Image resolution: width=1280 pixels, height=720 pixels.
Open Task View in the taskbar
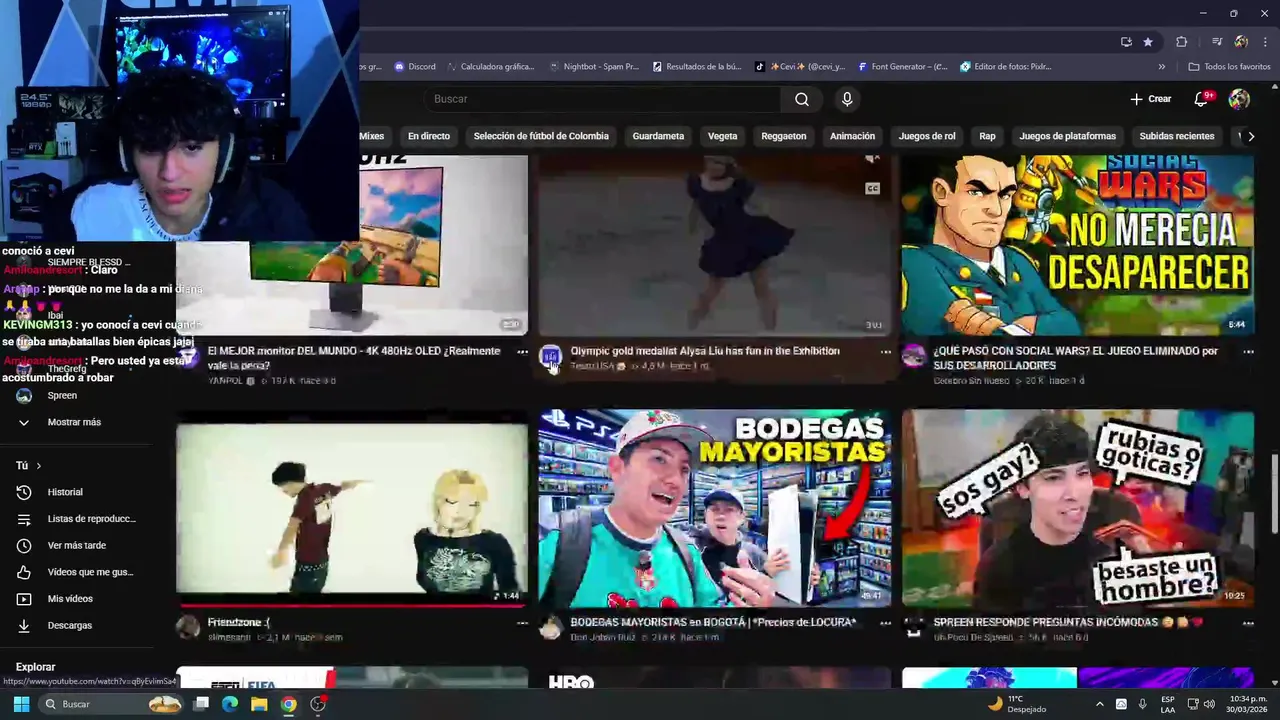coord(200,704)
